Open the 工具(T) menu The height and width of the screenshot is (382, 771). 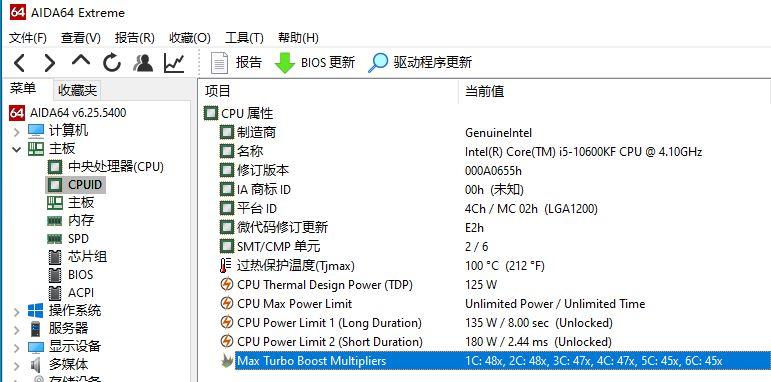(244, 38)
